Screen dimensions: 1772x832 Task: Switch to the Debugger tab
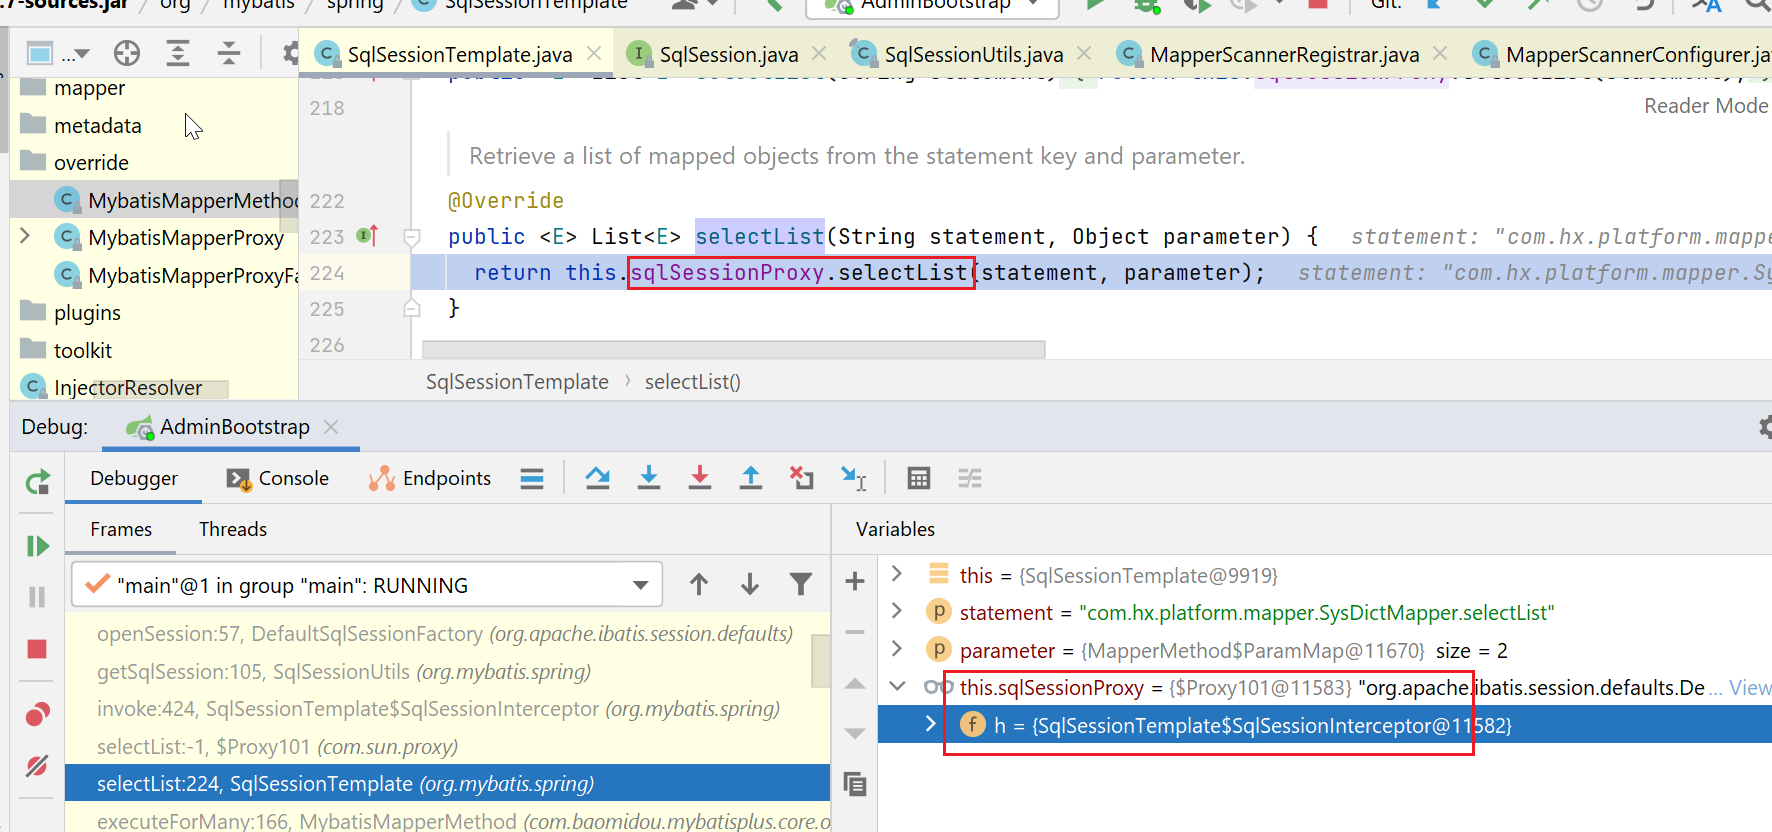pos(134,478)
